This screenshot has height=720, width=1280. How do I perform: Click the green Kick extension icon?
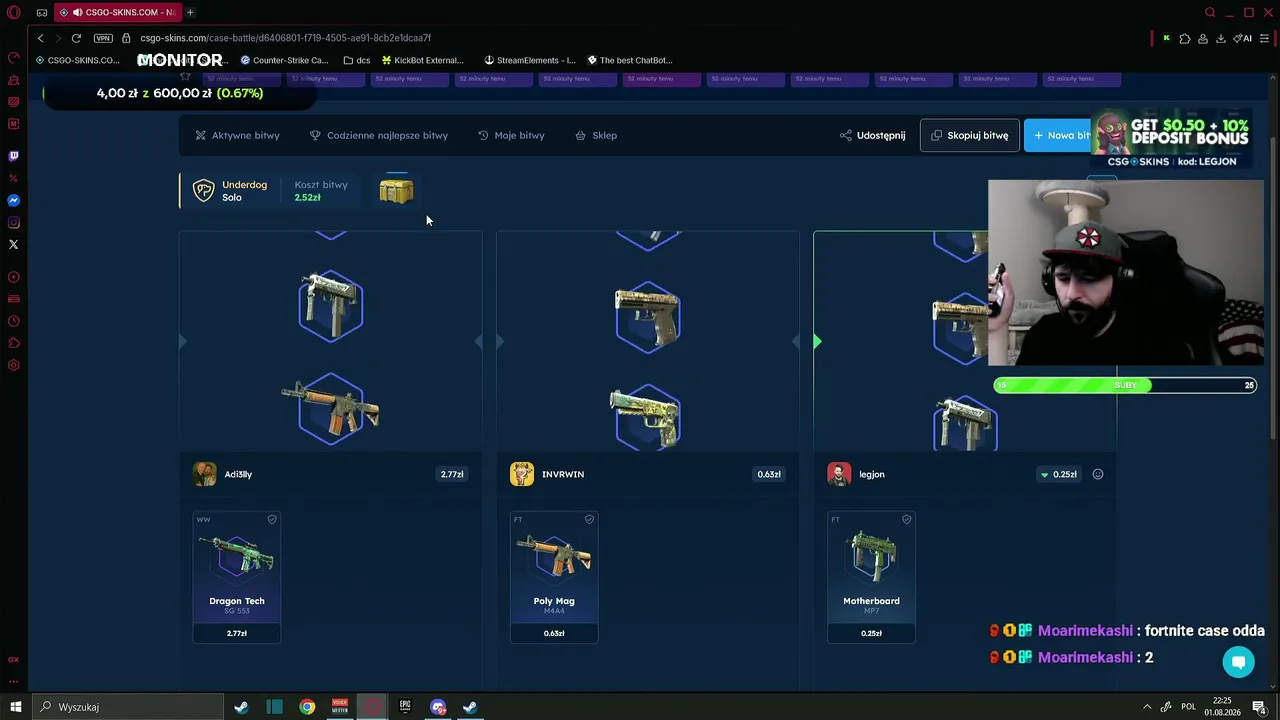point(1166,38)
